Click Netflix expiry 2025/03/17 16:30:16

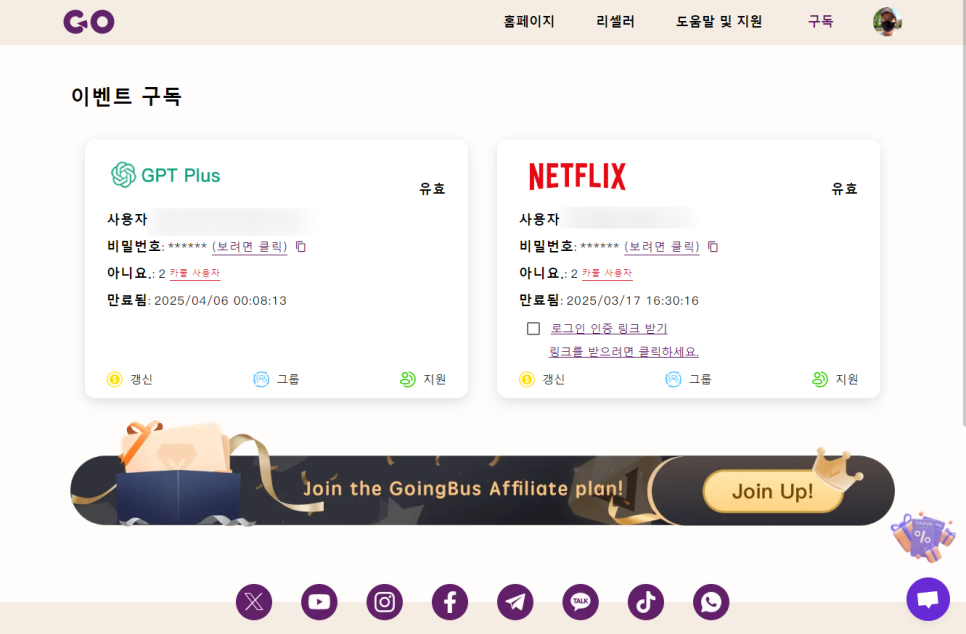(632, 301)
